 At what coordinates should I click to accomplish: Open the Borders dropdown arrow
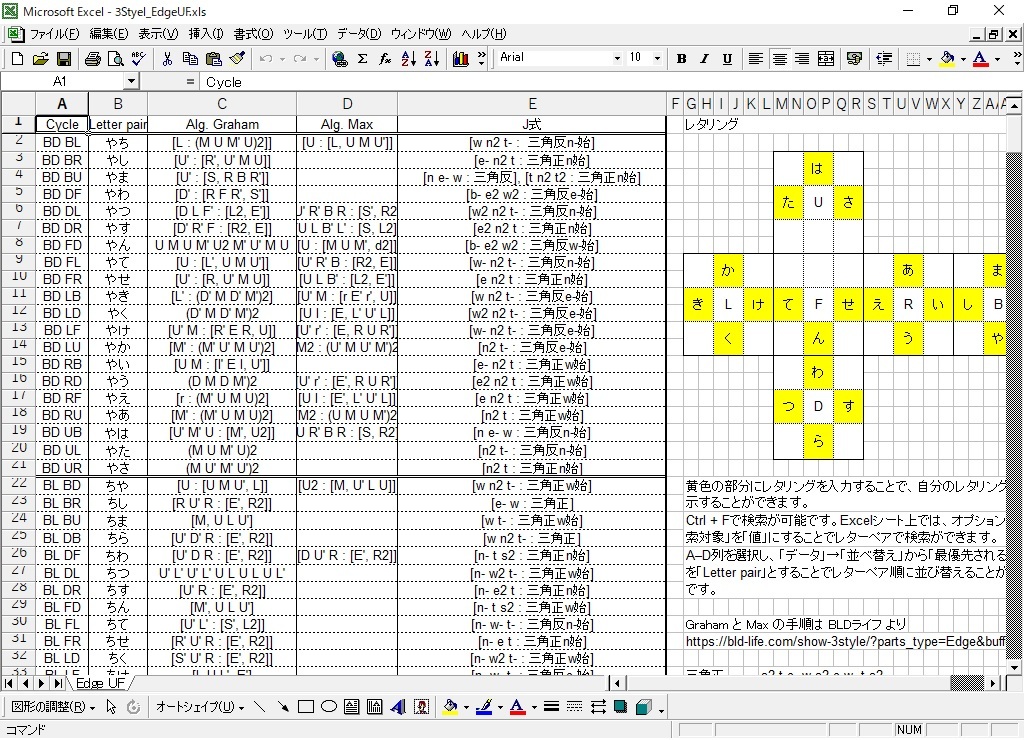pos(929,59)
